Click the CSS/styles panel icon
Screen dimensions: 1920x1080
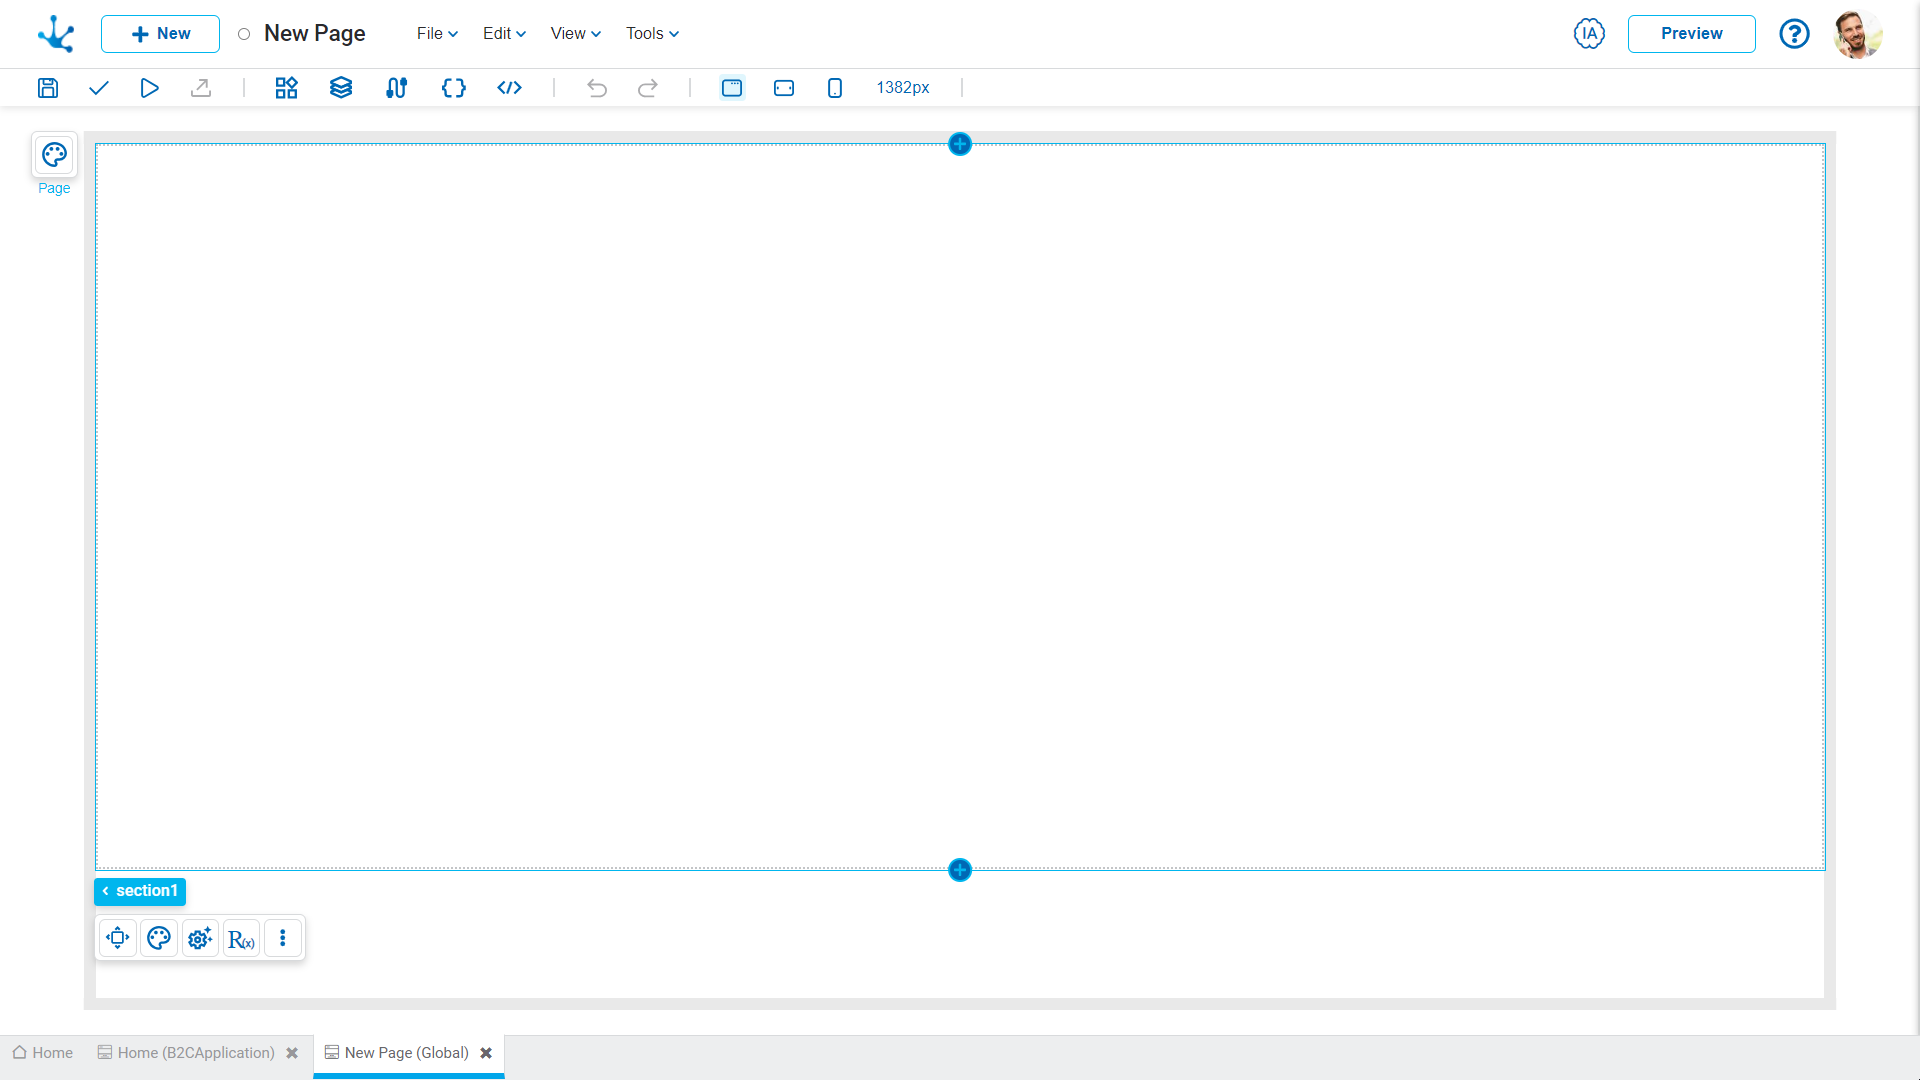pyautogui.click(x=452, y=87)
